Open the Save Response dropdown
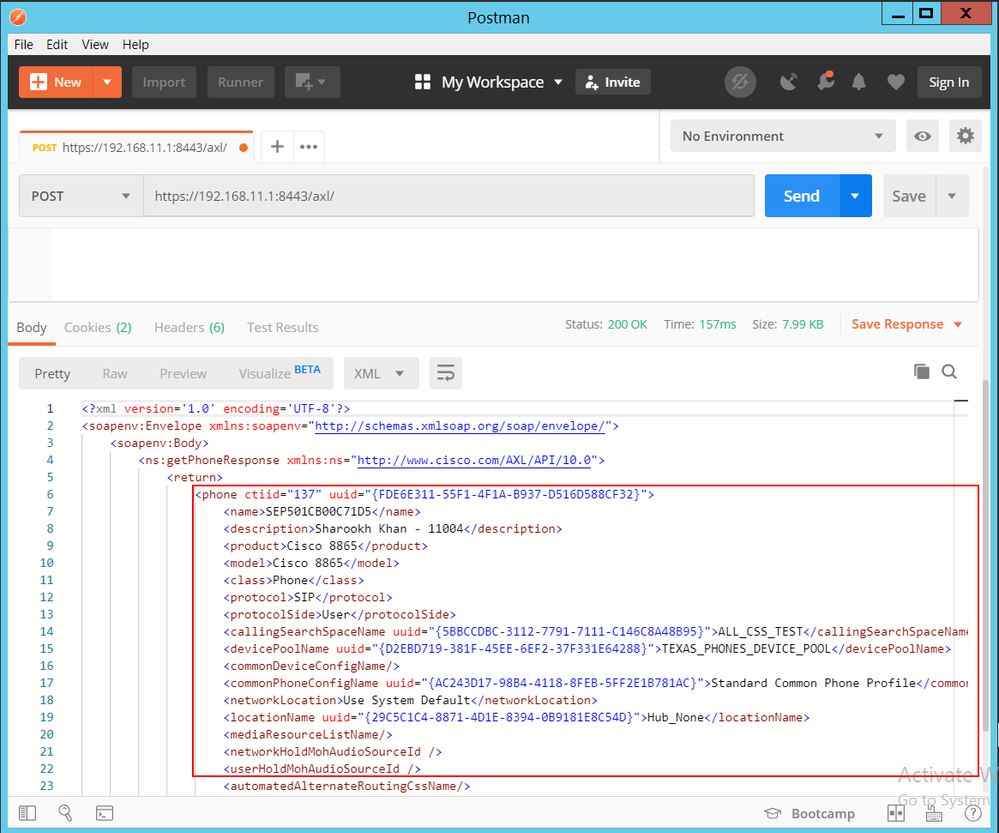This screenshot has height=833, width=999. click(x=906, y=324)
